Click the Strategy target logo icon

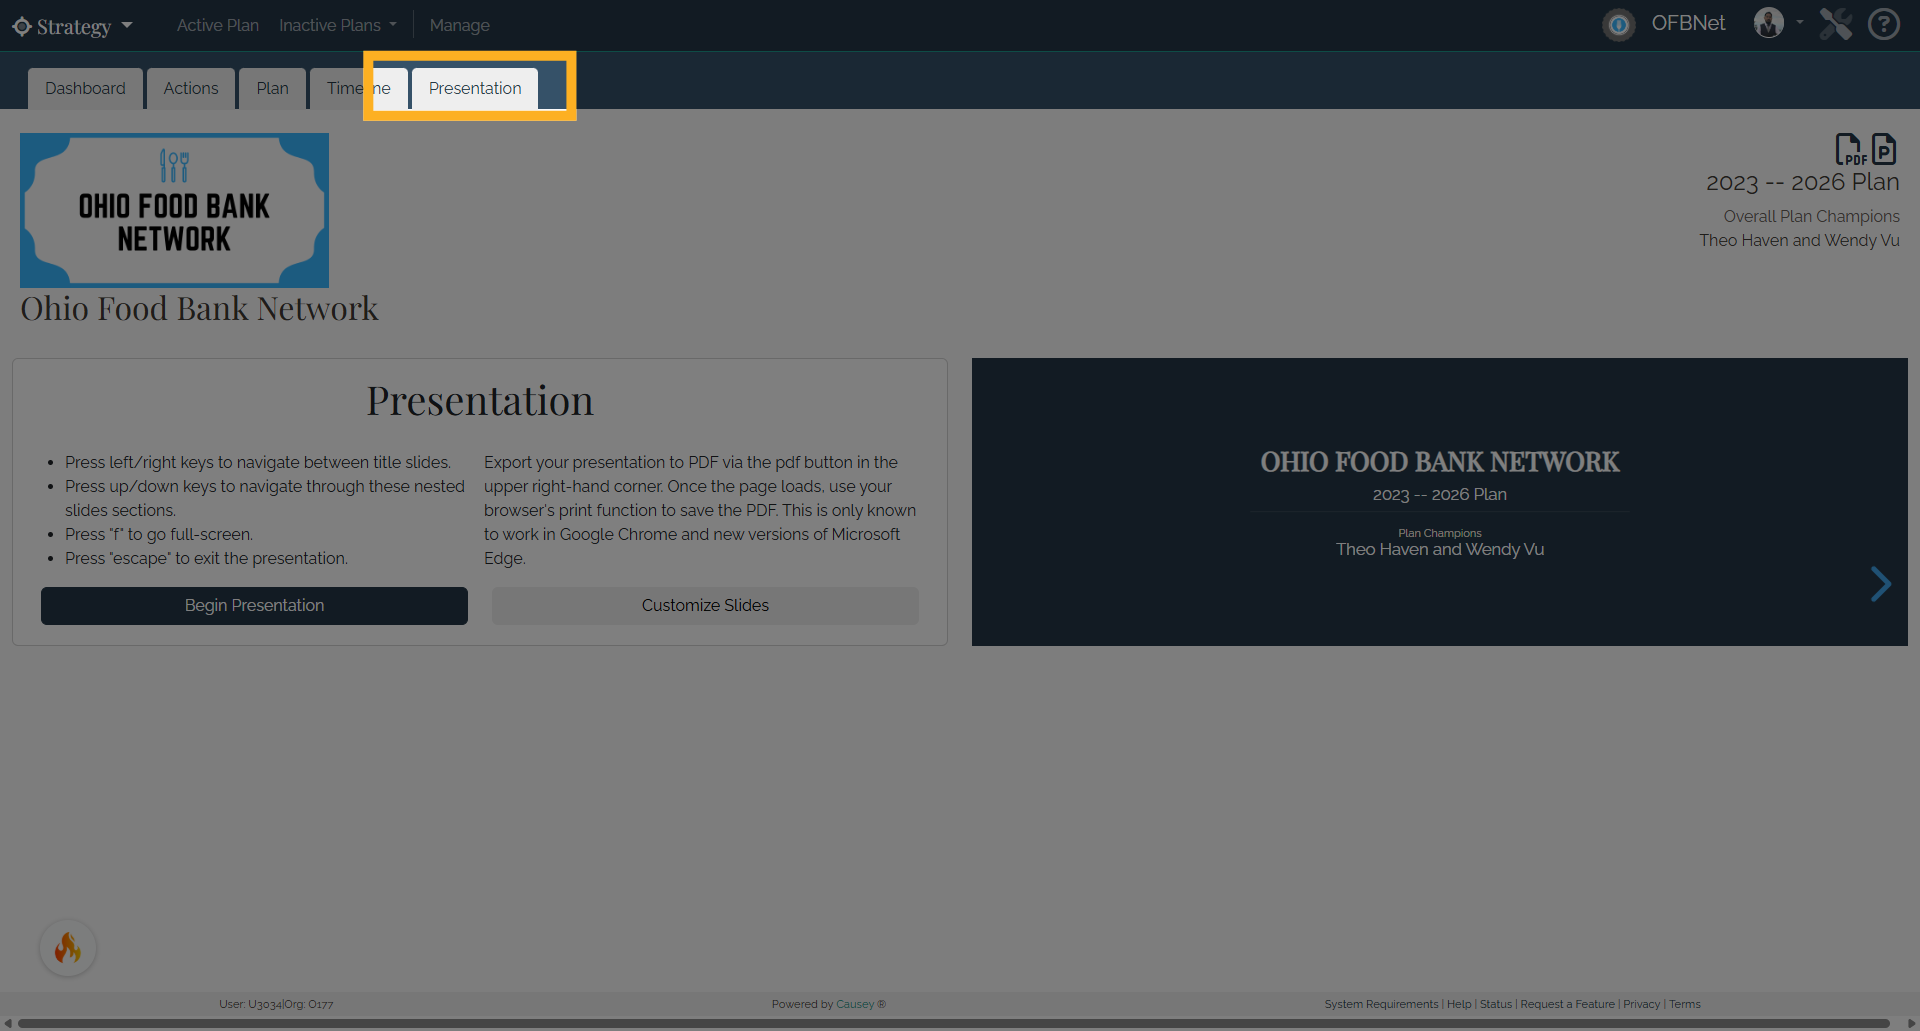[22, 26]
